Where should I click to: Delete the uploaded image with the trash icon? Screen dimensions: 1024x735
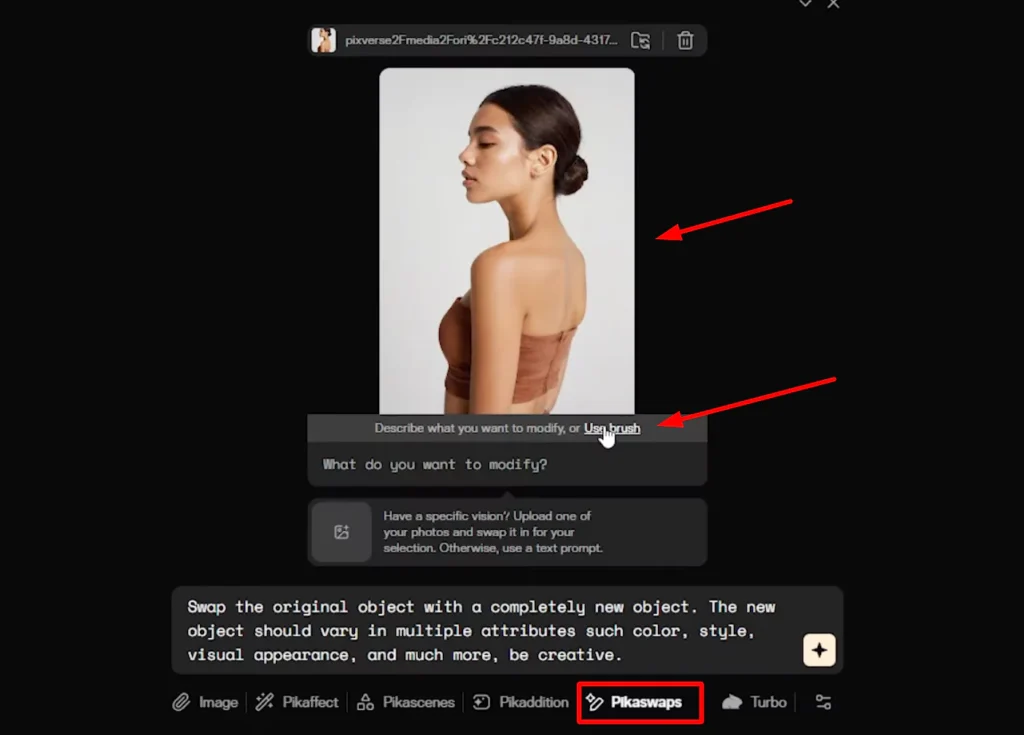coord(685,41)
